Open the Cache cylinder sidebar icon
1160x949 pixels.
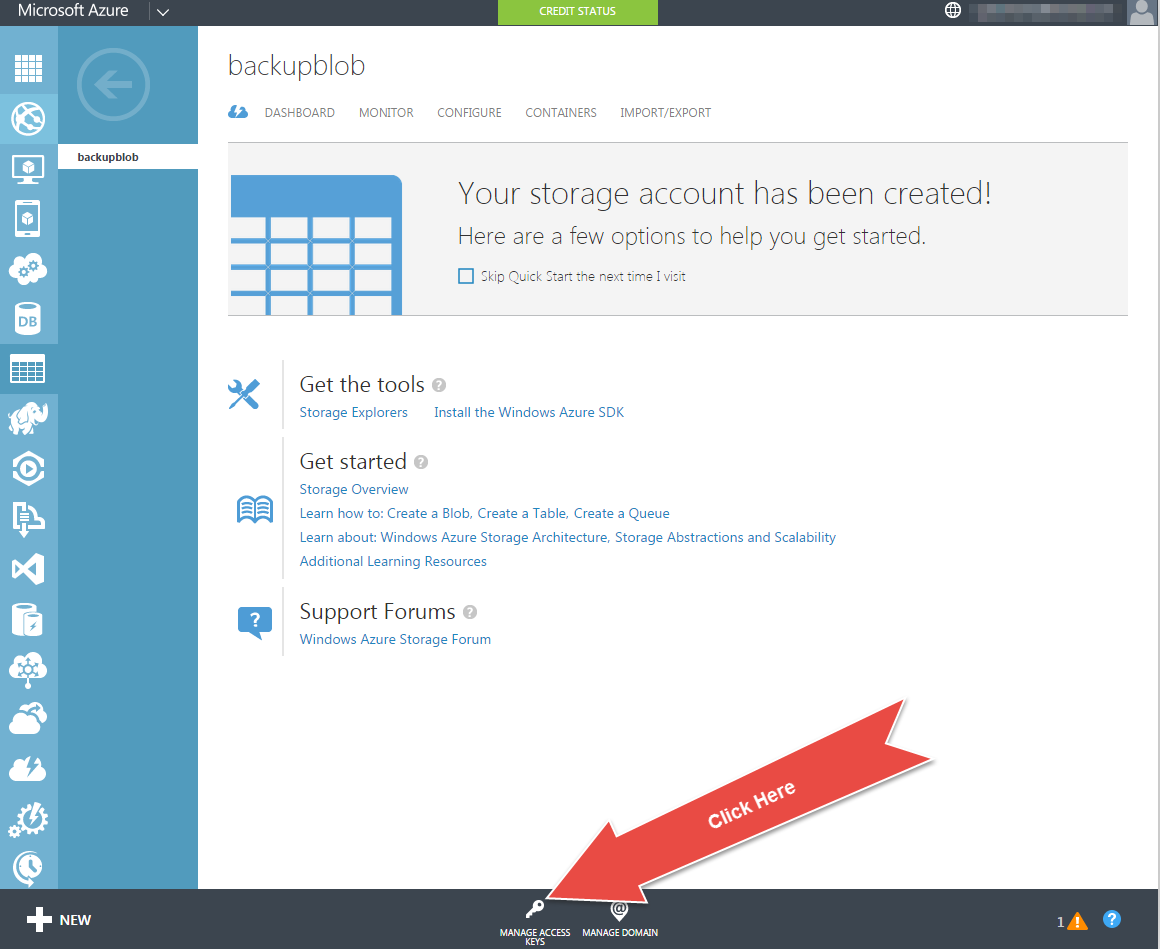click(28, 619)
